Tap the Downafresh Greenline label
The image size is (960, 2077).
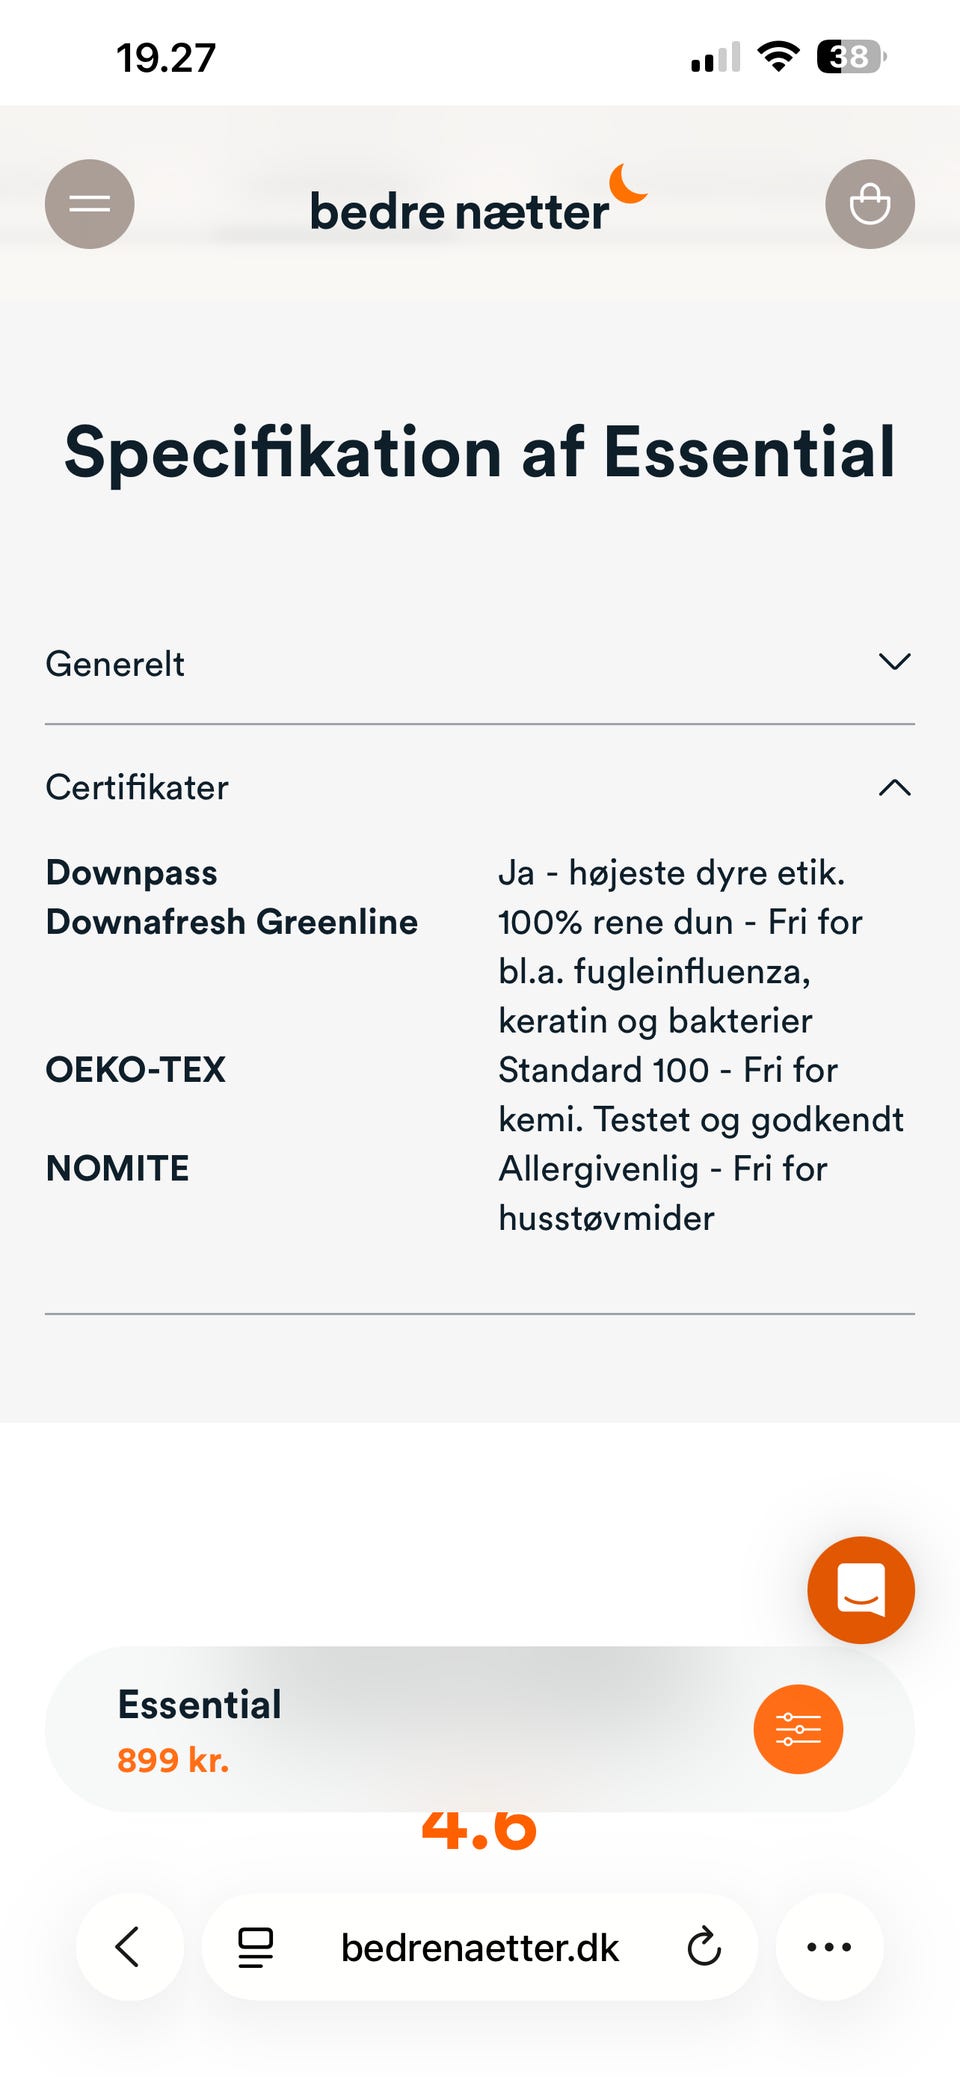point(232,922)
